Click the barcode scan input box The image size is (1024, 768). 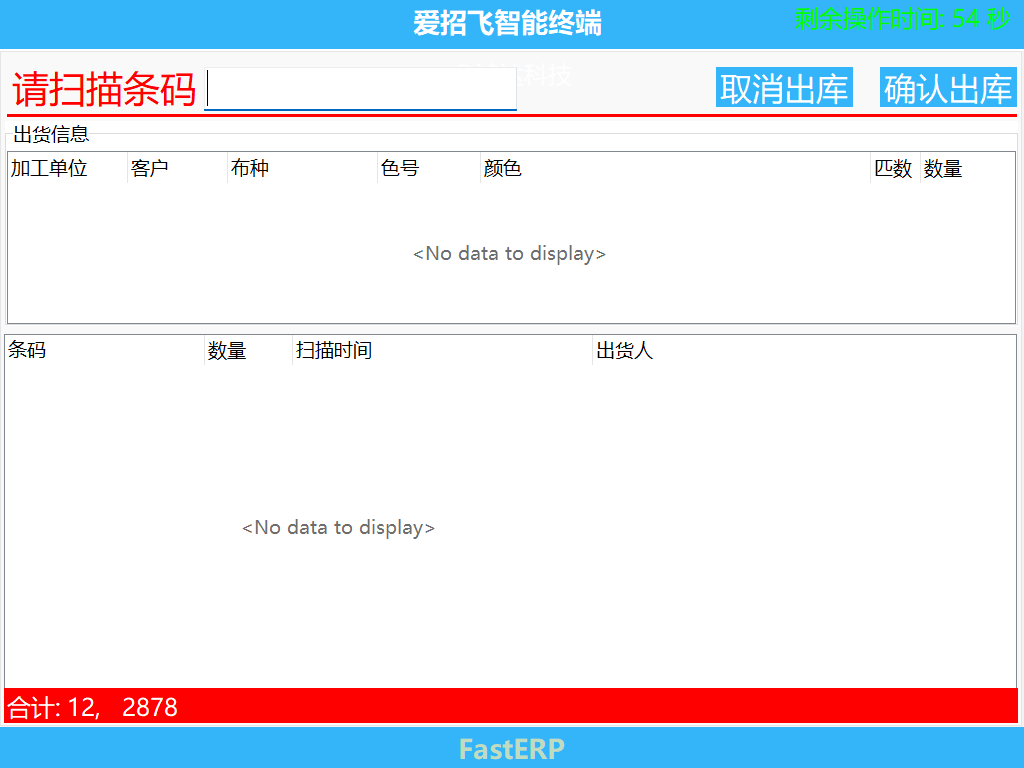point(360,89)
